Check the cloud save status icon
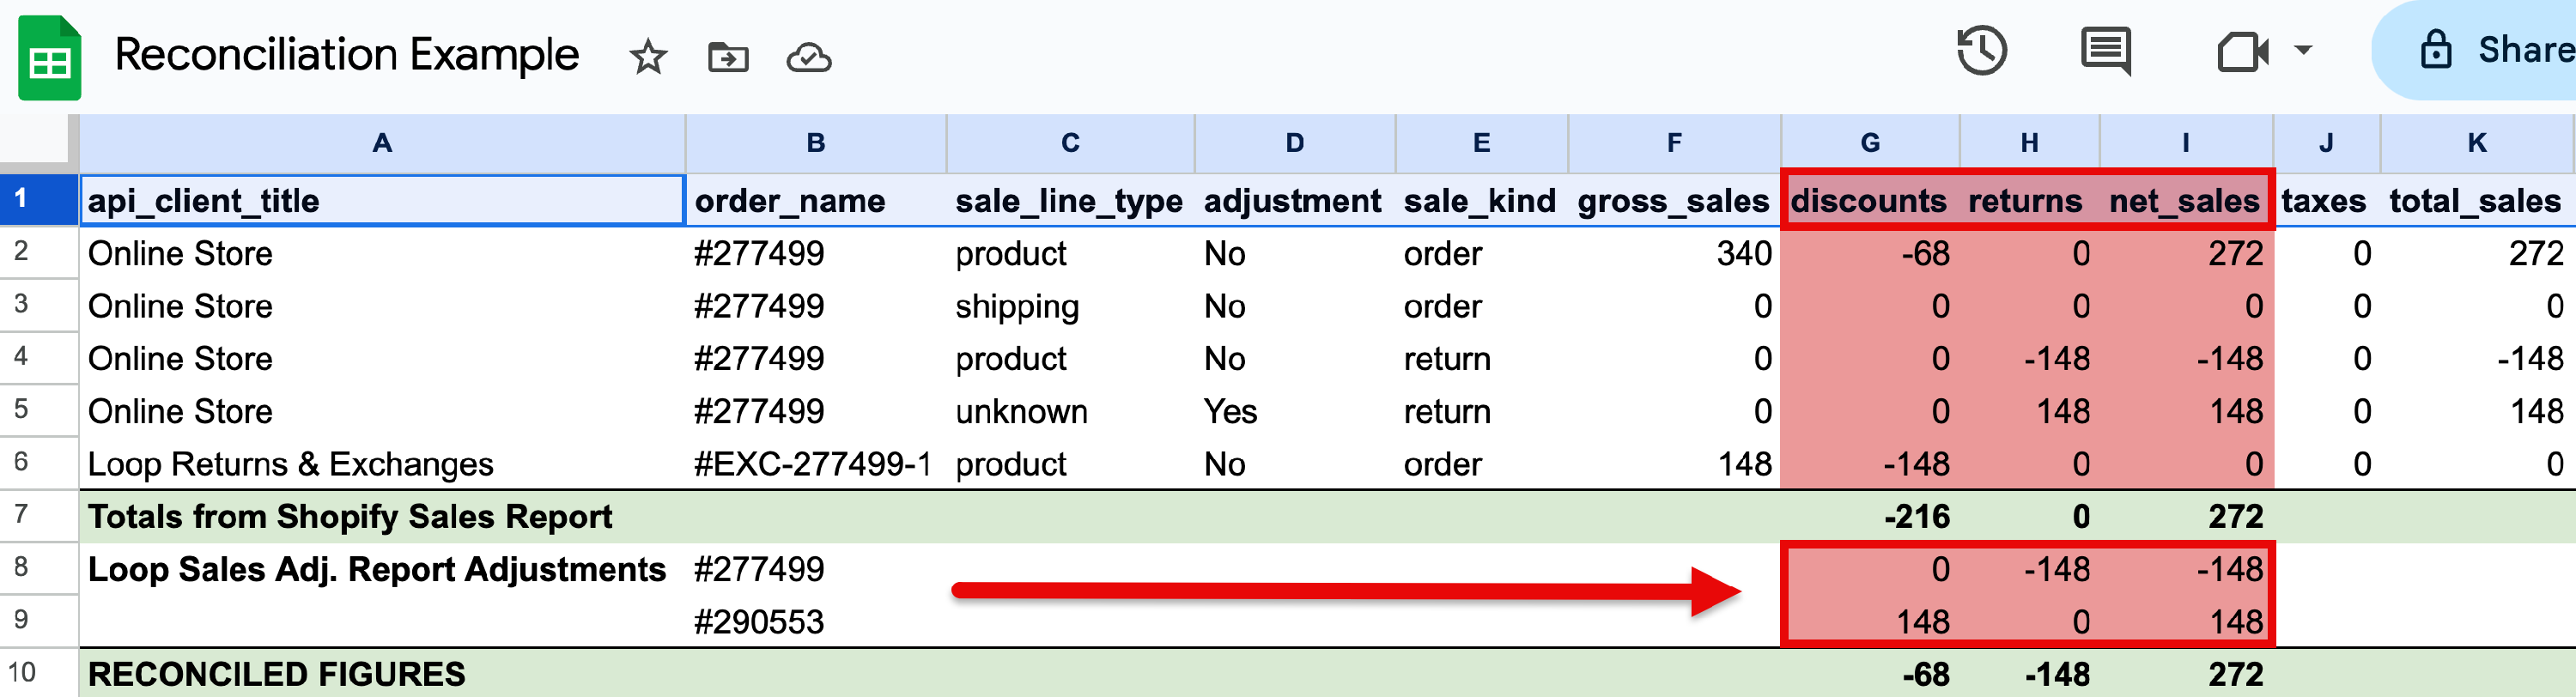 (x=810, y=57)
